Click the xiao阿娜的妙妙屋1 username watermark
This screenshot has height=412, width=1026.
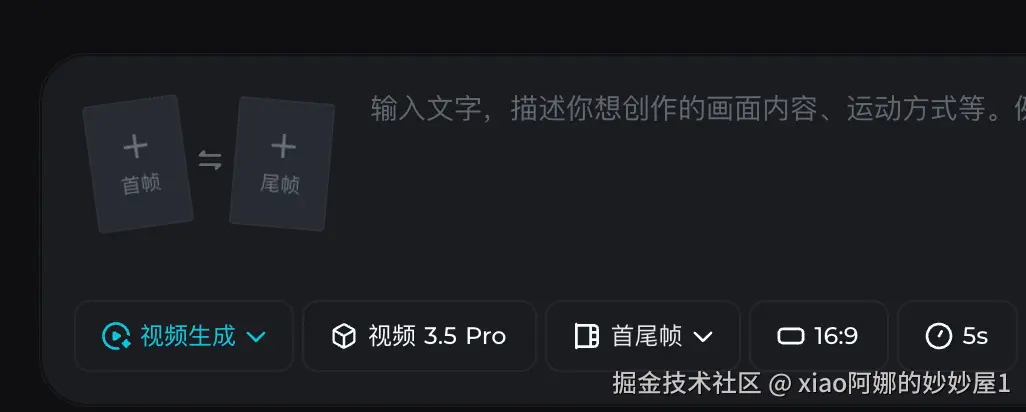(x=904, y=384)
